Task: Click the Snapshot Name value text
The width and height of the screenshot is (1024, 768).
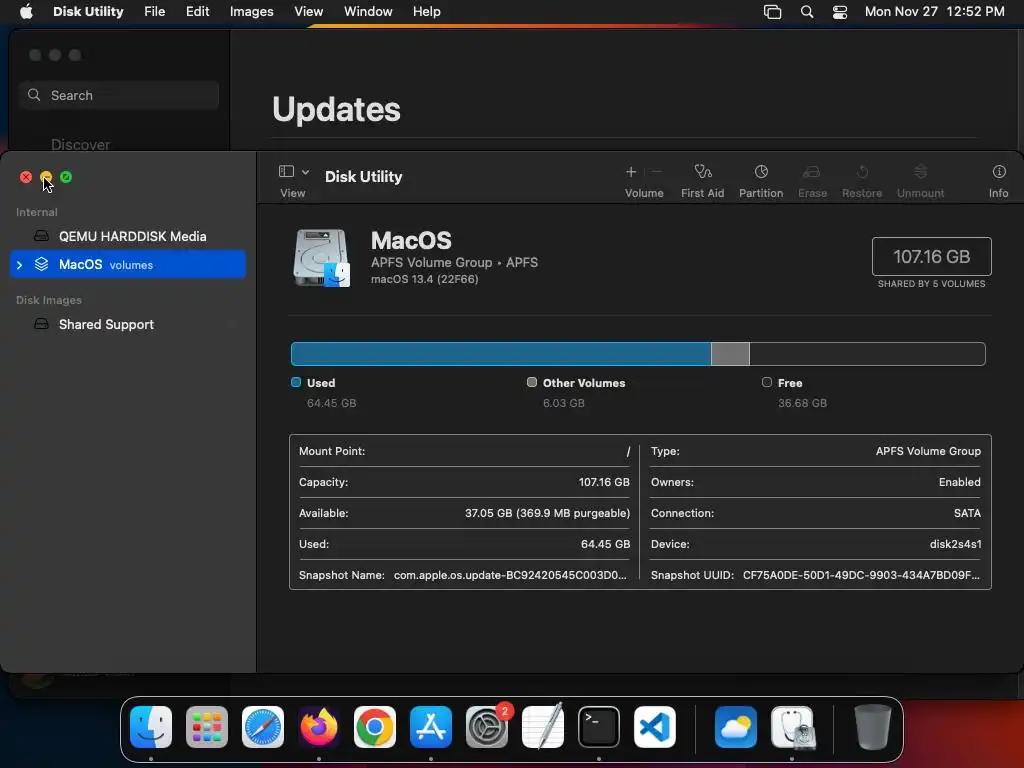Action: point(510,575)
